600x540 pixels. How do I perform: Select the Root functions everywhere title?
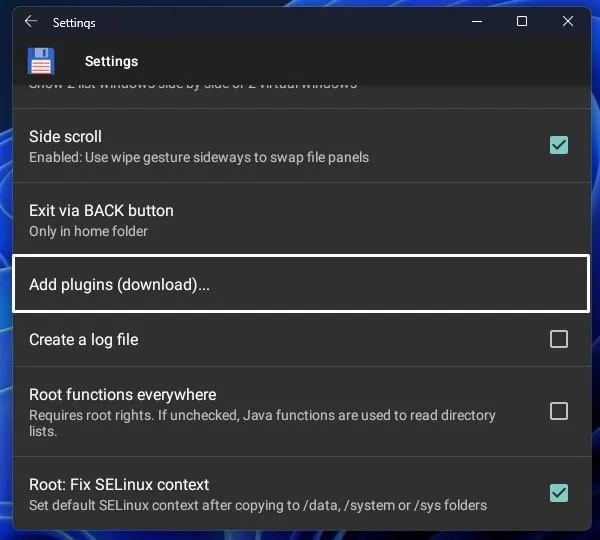122,395
